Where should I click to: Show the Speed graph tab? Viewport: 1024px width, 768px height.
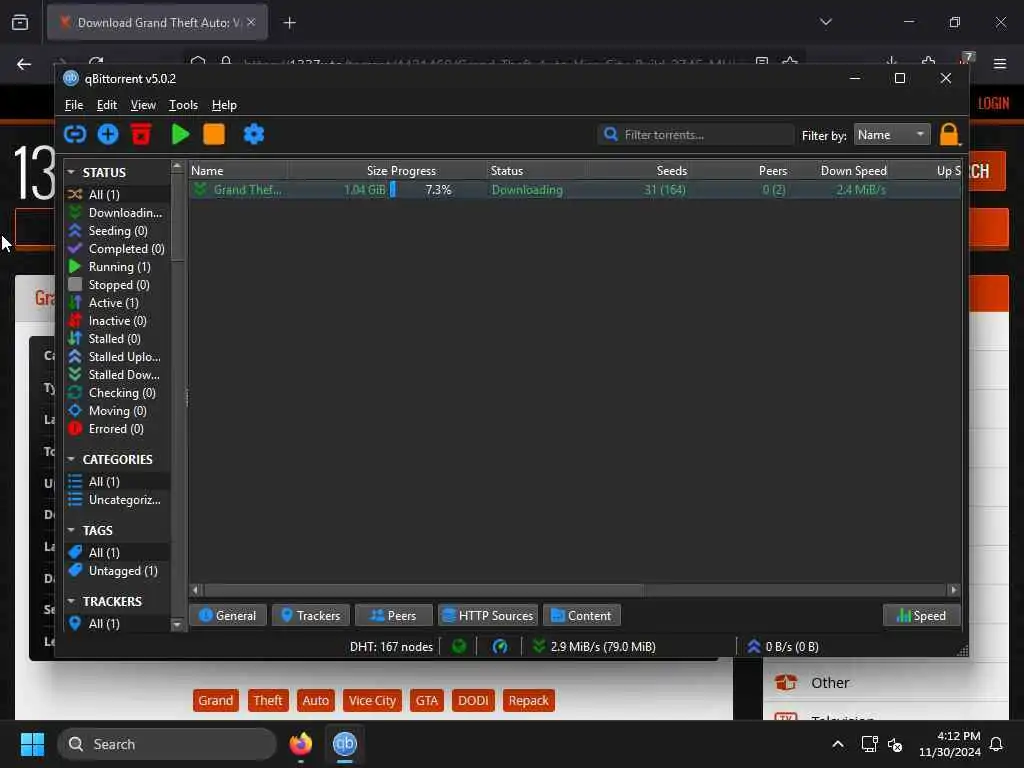[x=921, y=615]
